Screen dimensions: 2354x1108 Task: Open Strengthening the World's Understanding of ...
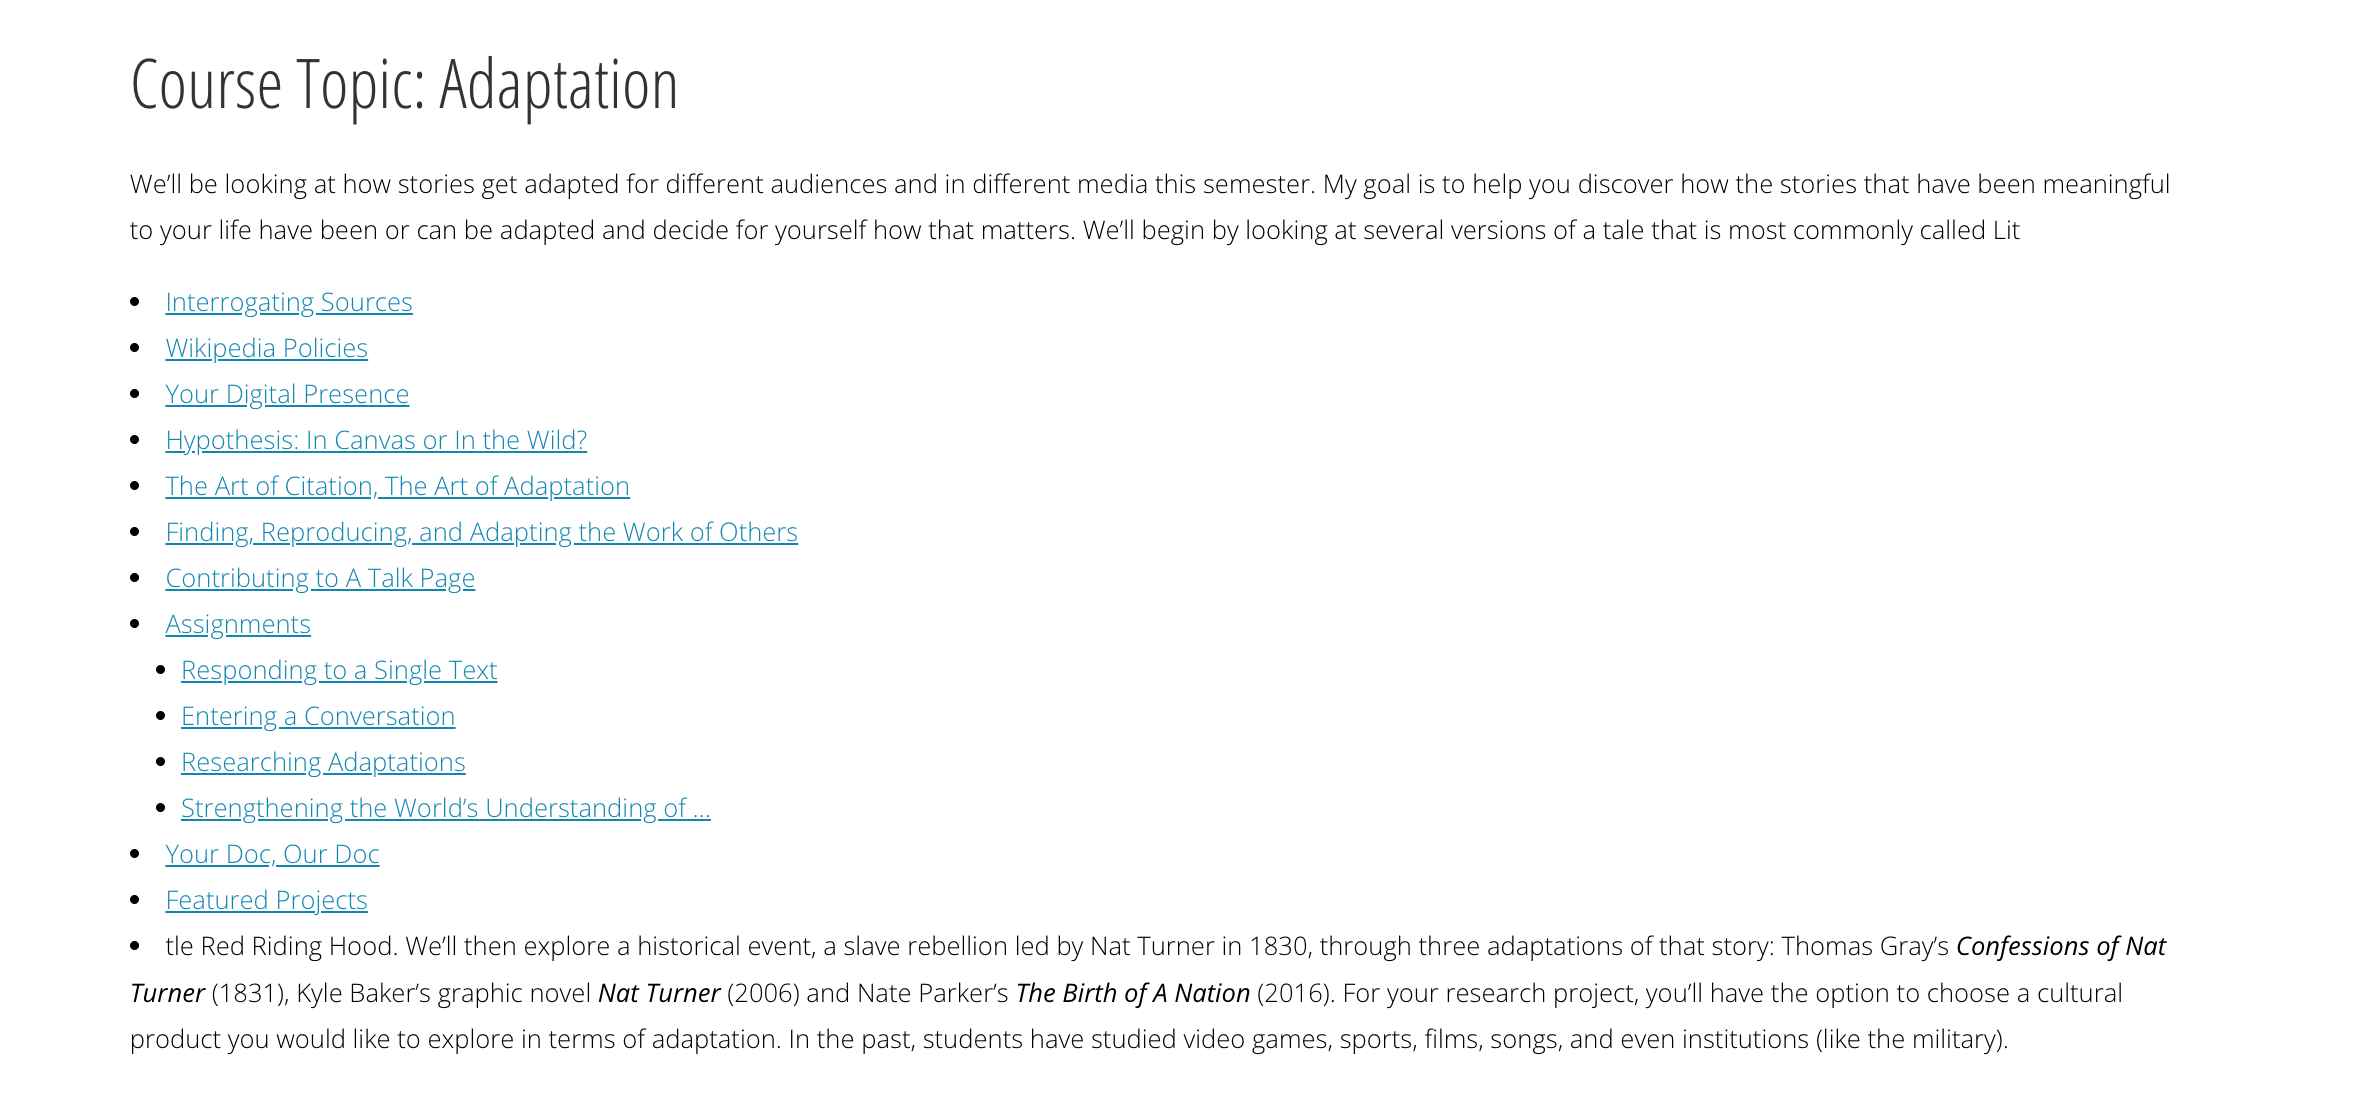coord(445,807)
